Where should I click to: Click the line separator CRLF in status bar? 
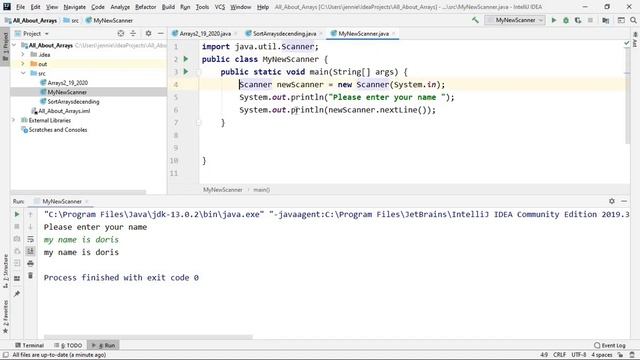(560, 355)
